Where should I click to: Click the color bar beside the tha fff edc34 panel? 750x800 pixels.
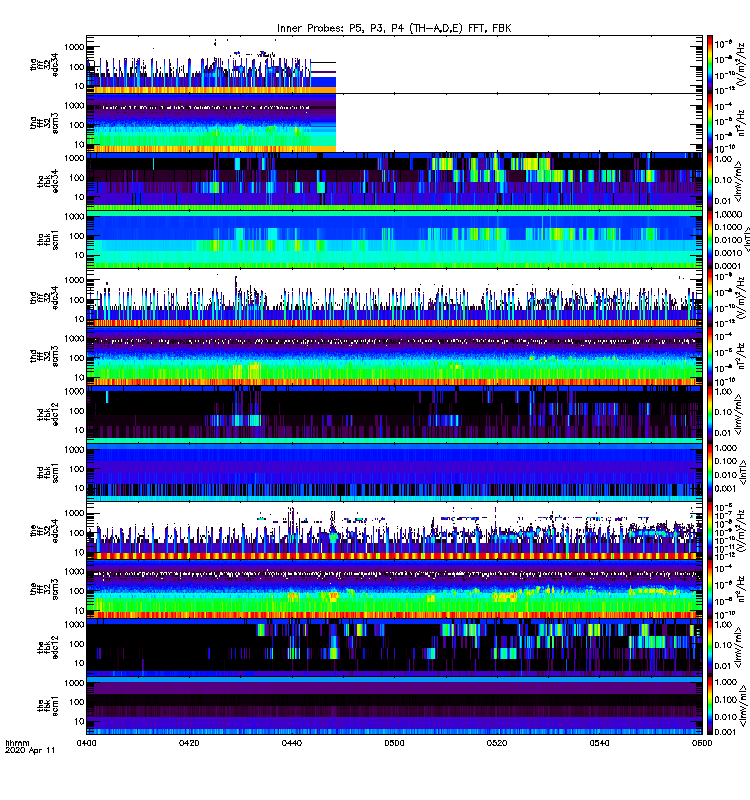coord(710,65)
